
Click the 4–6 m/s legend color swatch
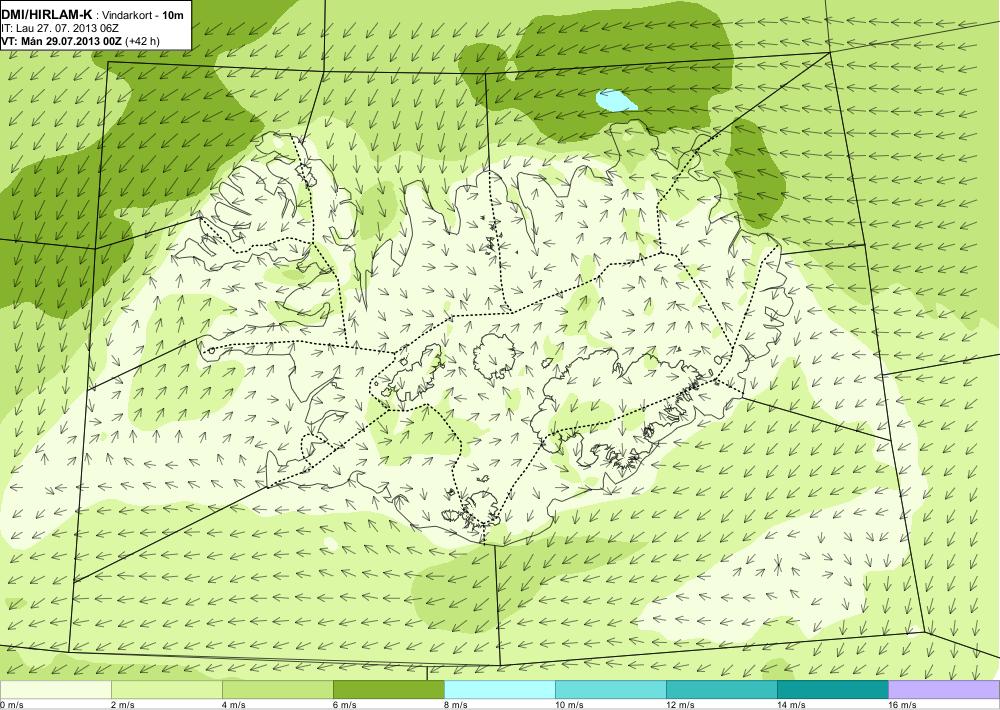pyautogui.click(x=277, y=690)
